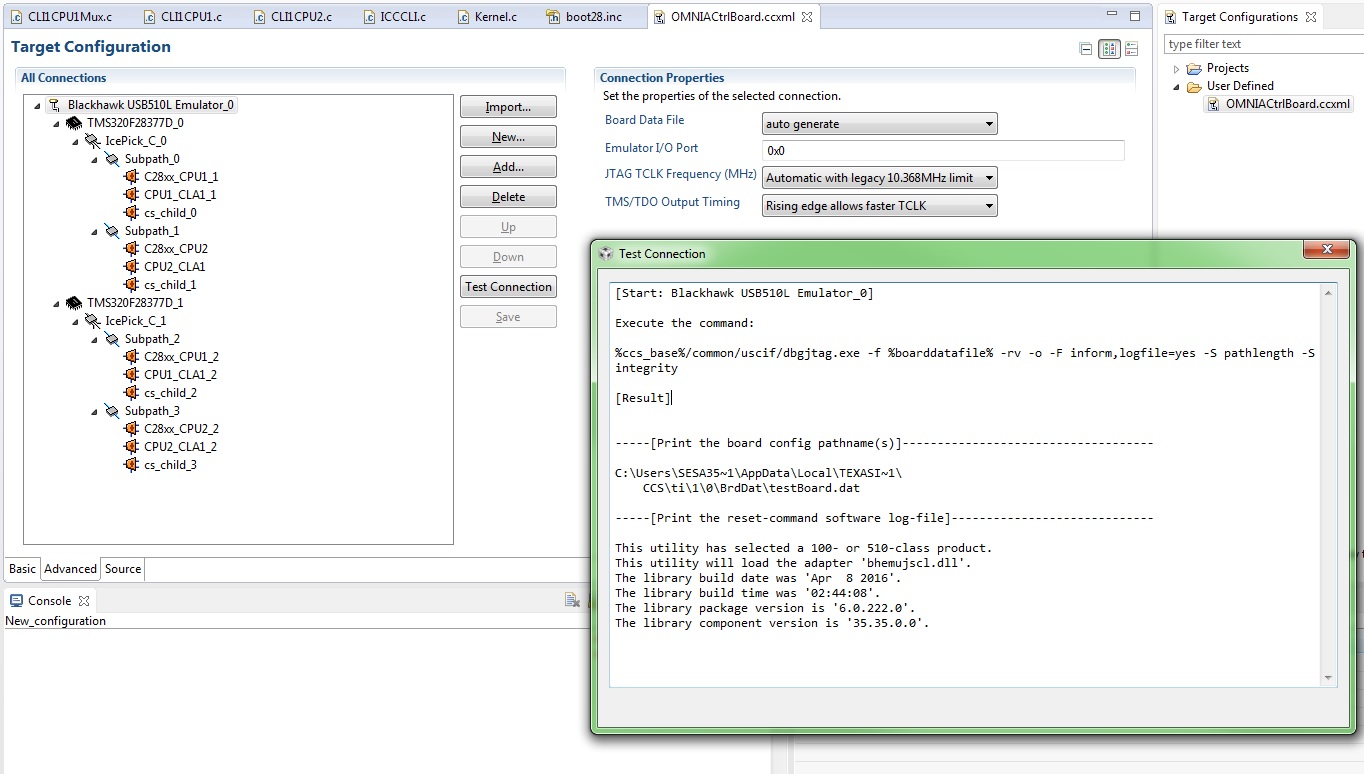Click the C28xx_CPU1_2 core icon

point(131,357)
